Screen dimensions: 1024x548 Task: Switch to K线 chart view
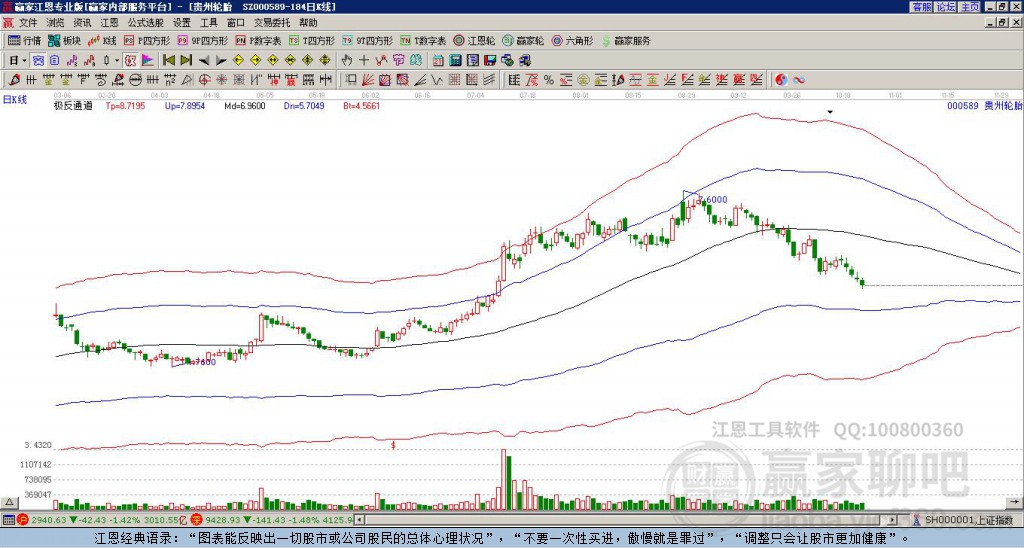click(102, 40)
